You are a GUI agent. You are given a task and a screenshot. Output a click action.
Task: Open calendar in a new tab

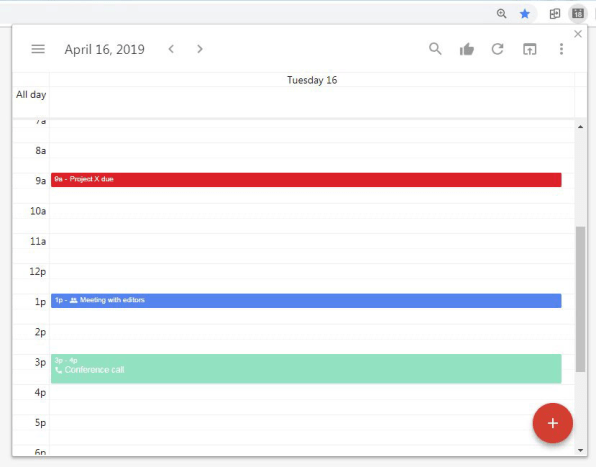(x=529, y=49)
